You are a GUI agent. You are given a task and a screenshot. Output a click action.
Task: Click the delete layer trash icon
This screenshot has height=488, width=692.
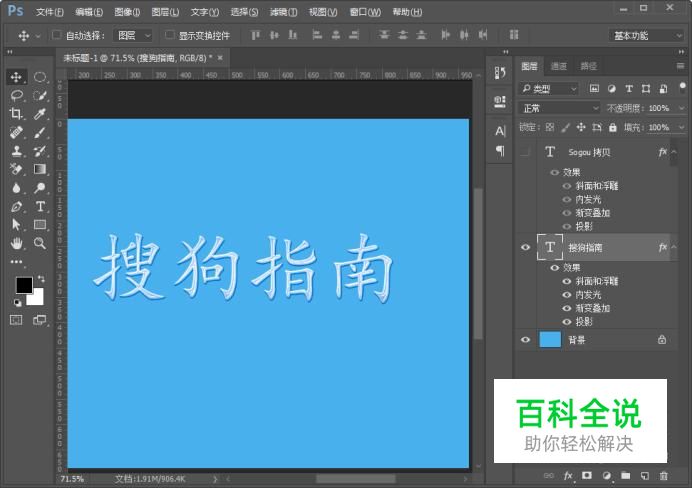point(663,476)
